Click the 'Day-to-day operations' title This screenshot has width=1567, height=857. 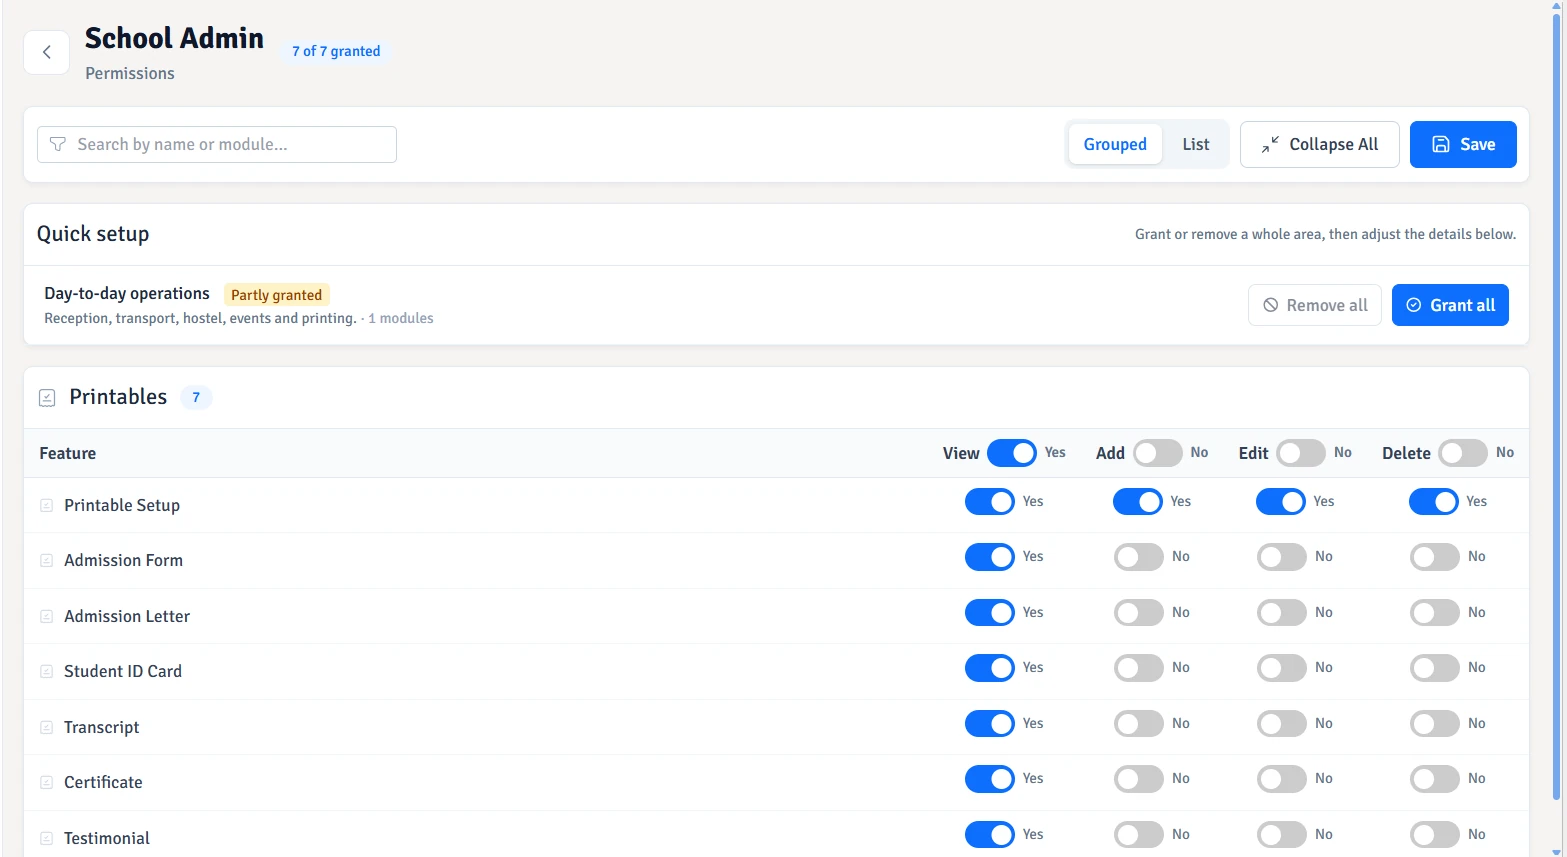click(x=127, y=294)
